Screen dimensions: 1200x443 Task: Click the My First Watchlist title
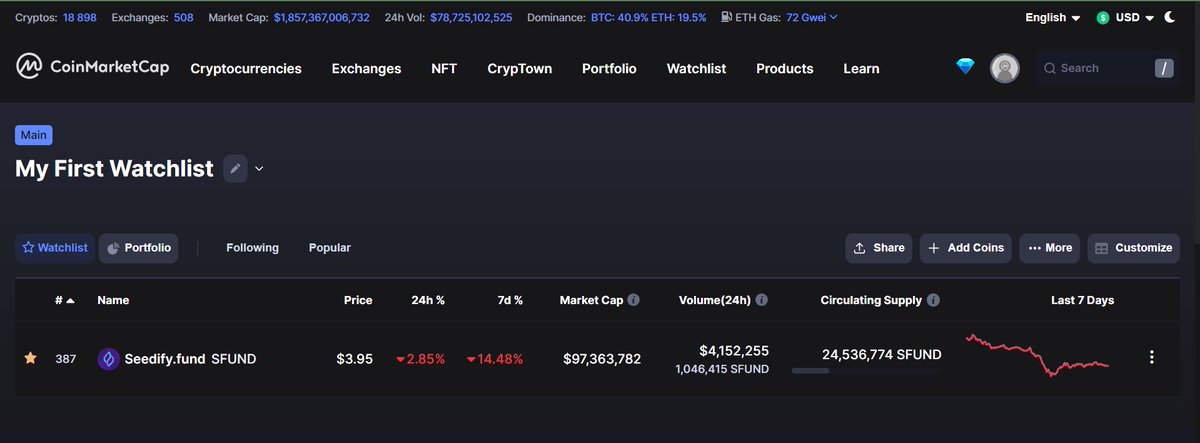click(114, 169)
